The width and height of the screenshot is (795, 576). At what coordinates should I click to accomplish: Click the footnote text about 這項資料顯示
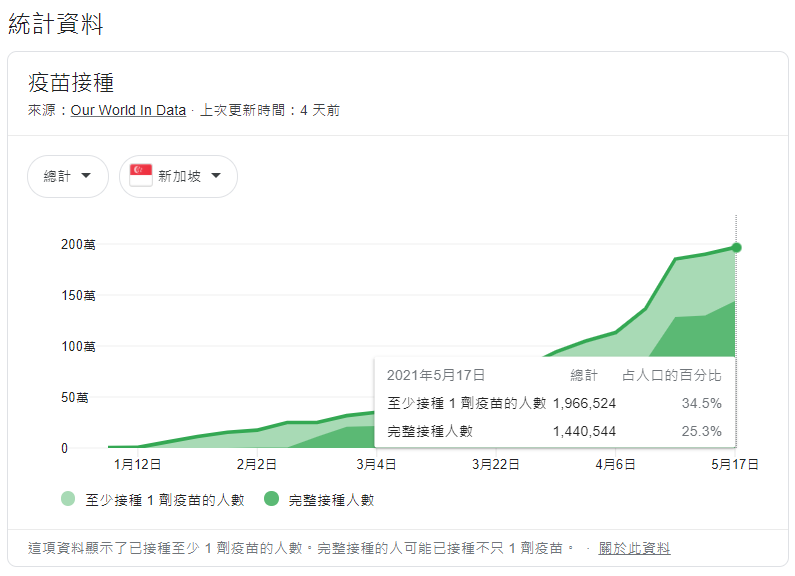[x=301, y=548]
